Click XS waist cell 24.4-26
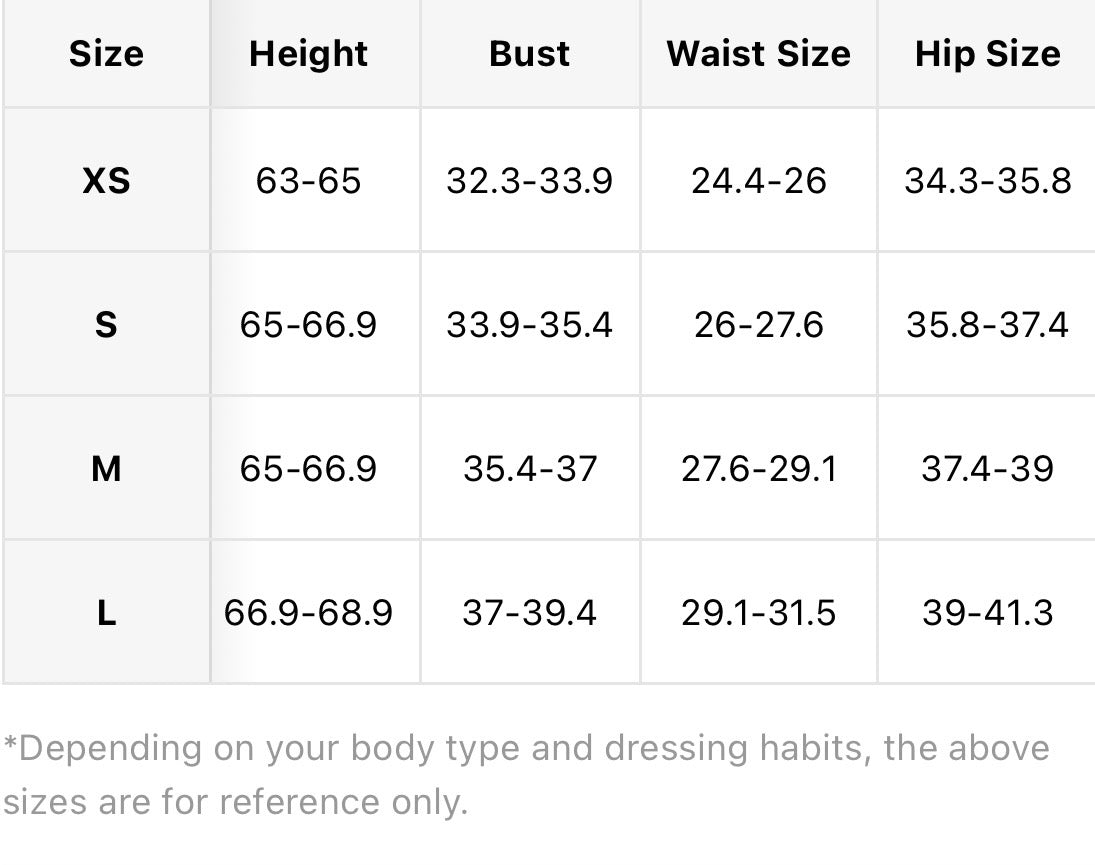Image resolution: width=1095 pixels, height=865 pixels. coord(758,180)
